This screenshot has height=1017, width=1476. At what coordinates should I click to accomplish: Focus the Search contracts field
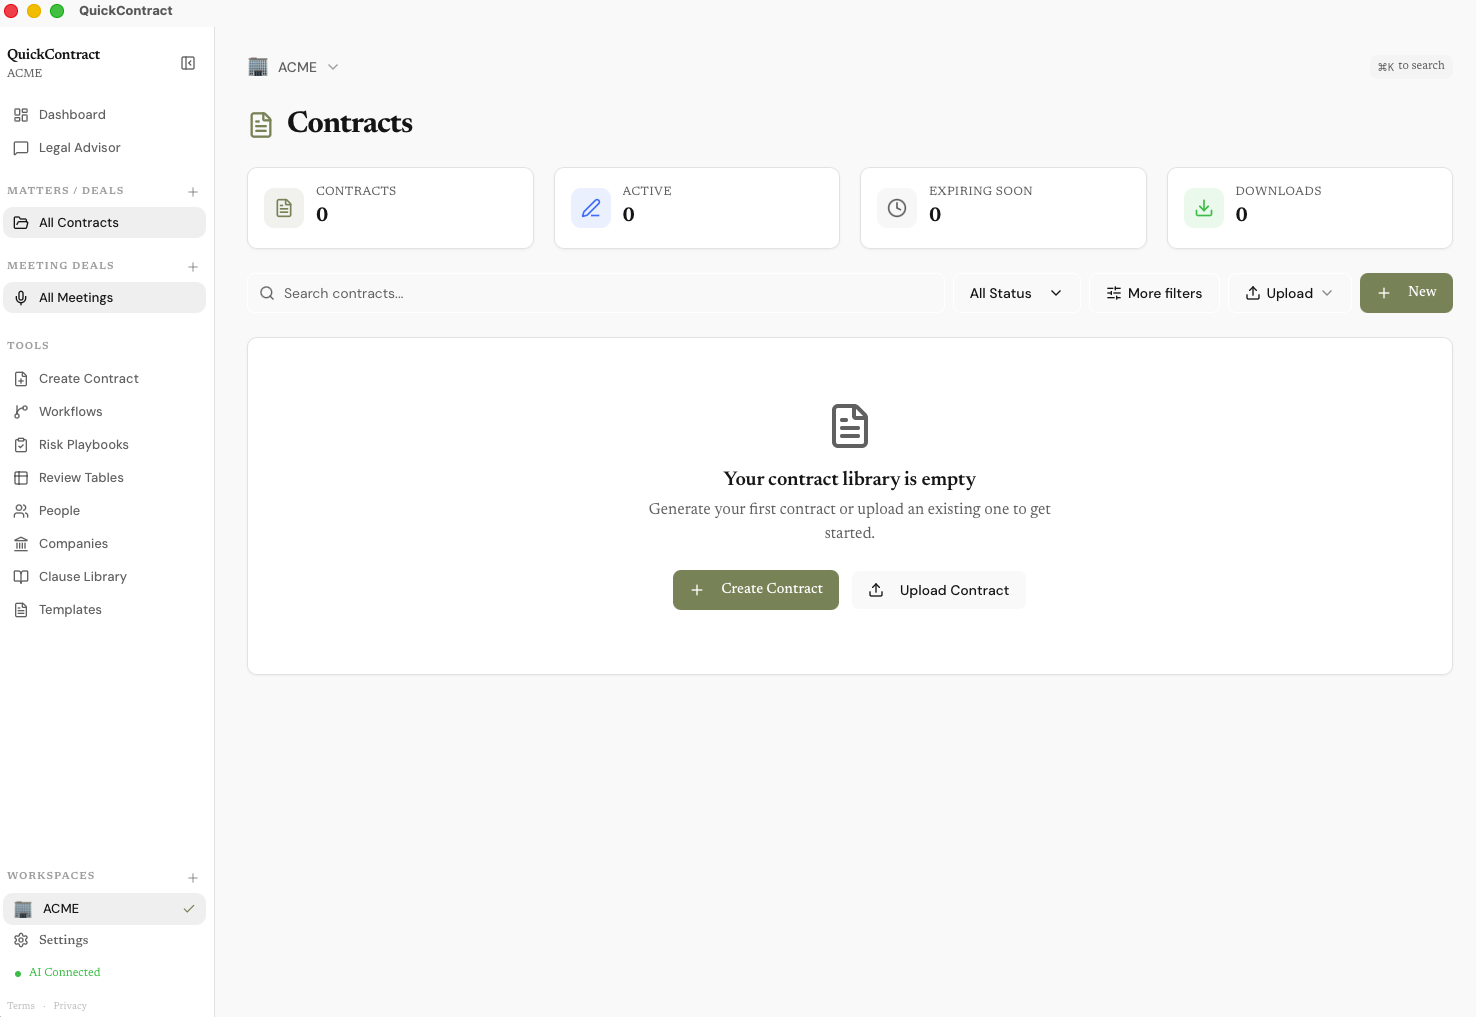click(x=596, y=293)
